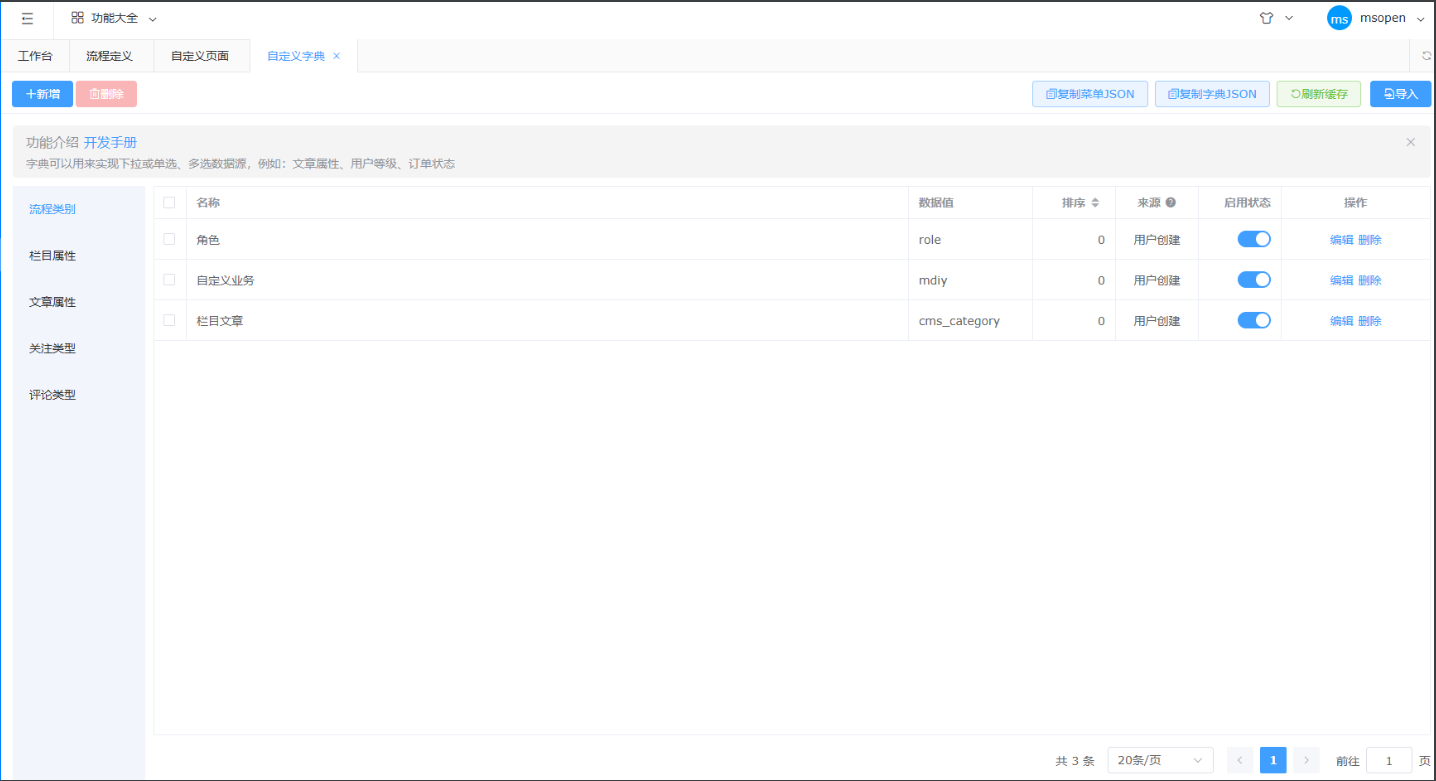Screen dimensions: 1436x781
Task: Switch to the 流程定义 tab
Action: click(x=110, y=56)
